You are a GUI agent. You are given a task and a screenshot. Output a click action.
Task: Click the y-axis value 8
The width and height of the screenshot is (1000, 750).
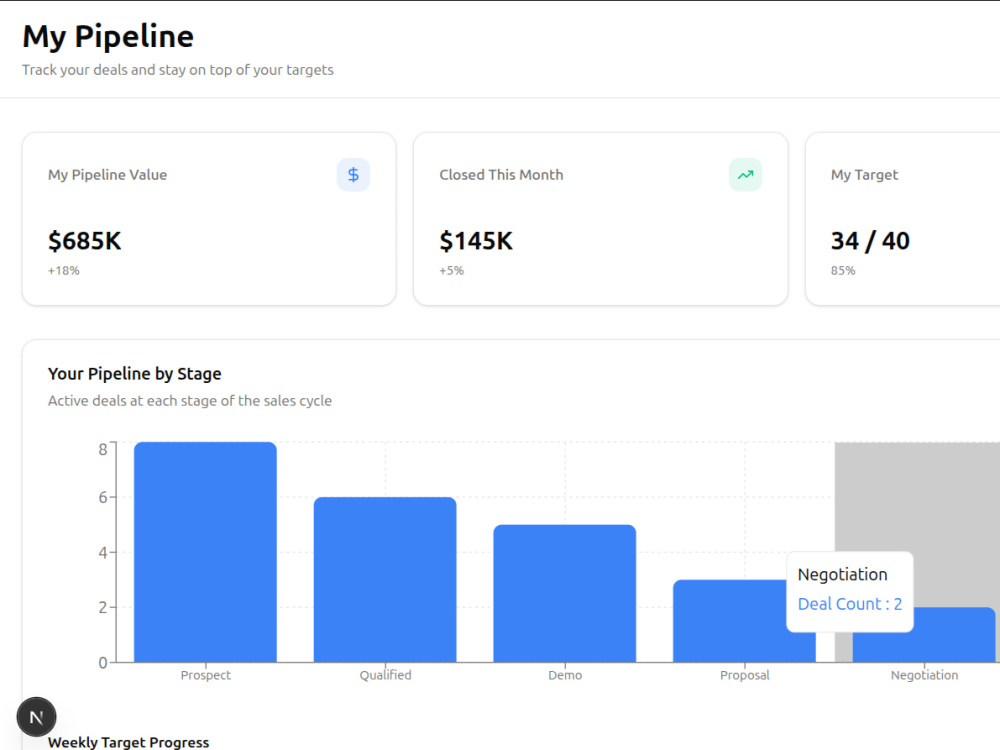click(103, 450)
